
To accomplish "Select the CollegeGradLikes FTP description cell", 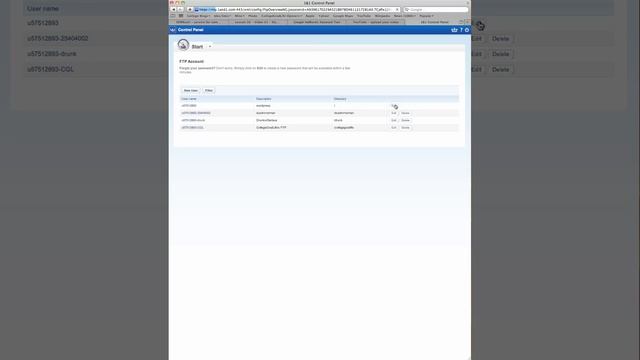I will coord(271,128).
